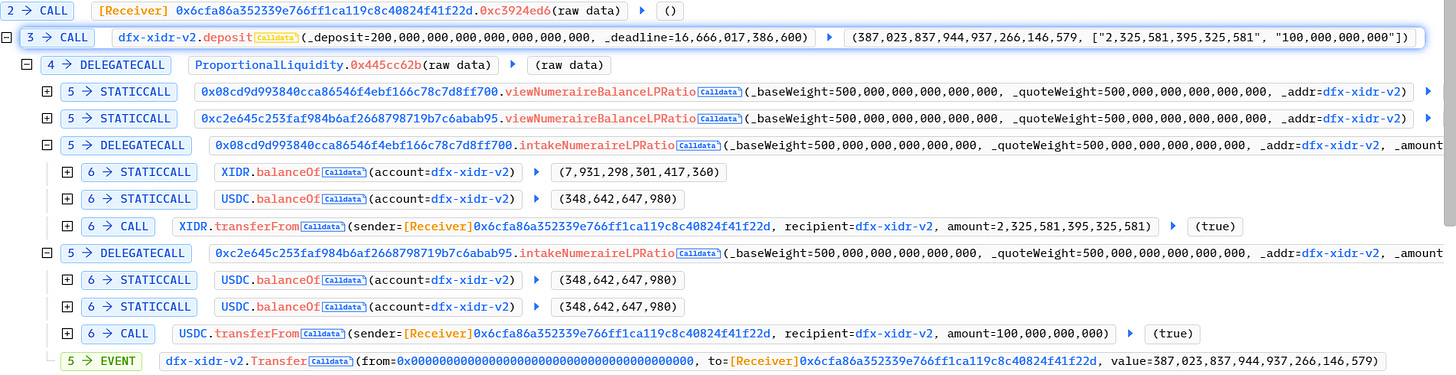Open the USDC token link in USDC.transferFrom
1456x375 pixels.
195,333
